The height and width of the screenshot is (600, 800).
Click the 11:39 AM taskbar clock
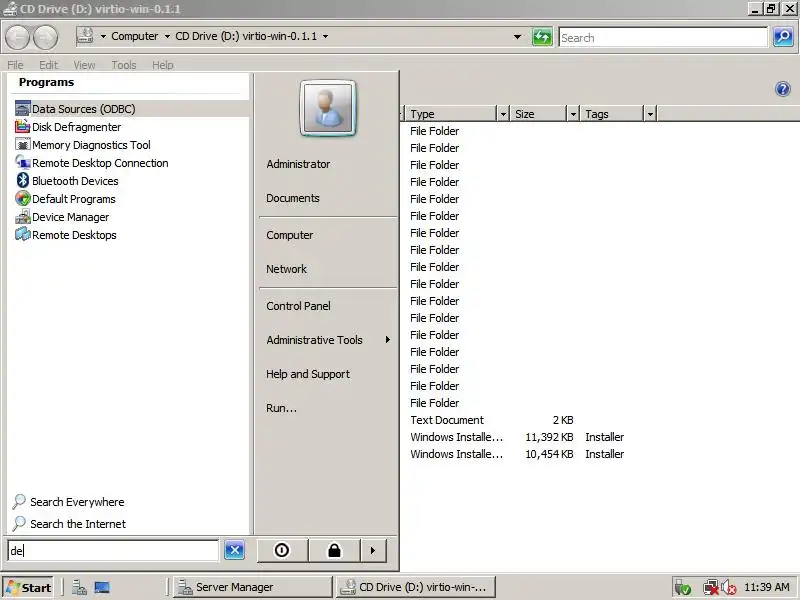click(x=766, y=587)
